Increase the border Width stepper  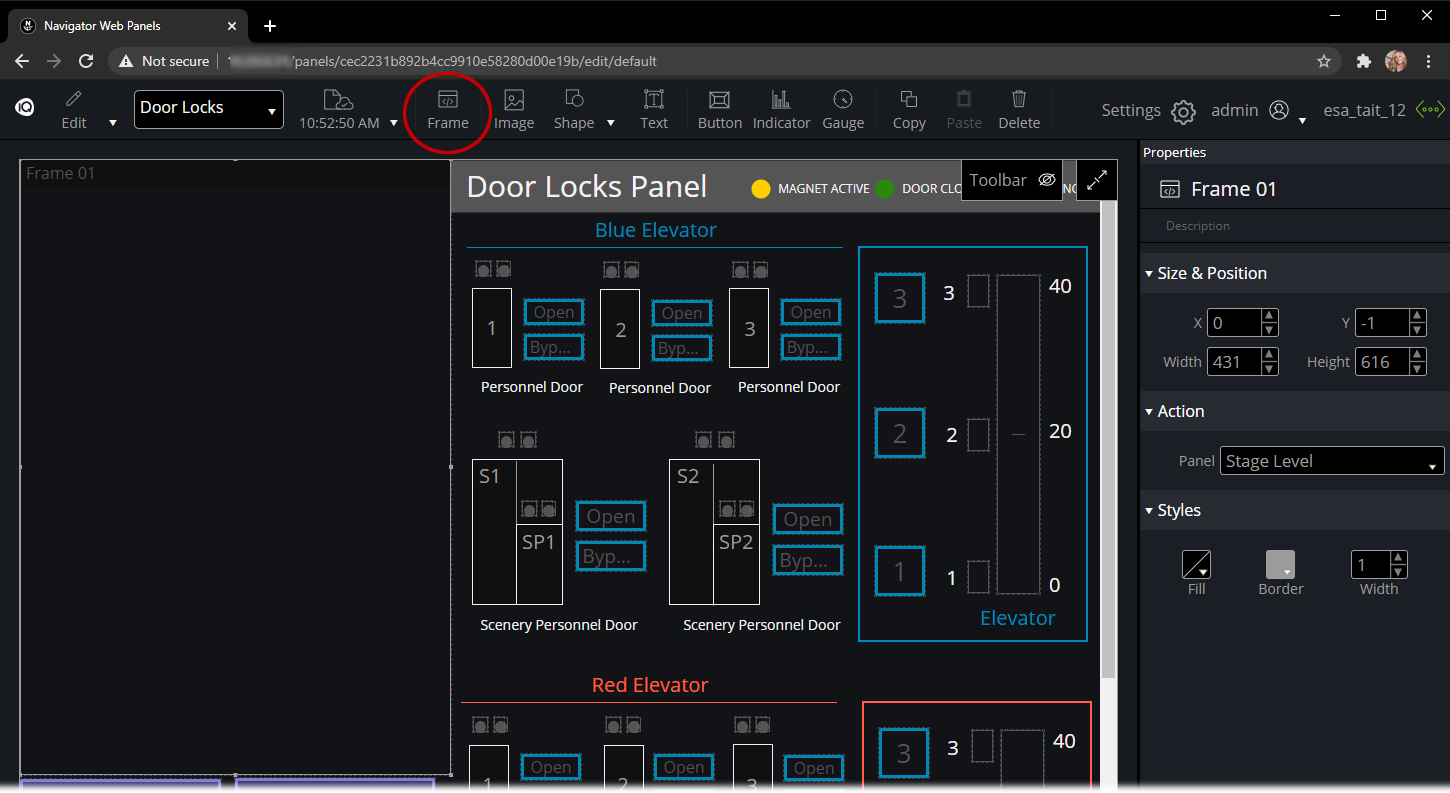pyautogui.click(x=1398, y=559)
